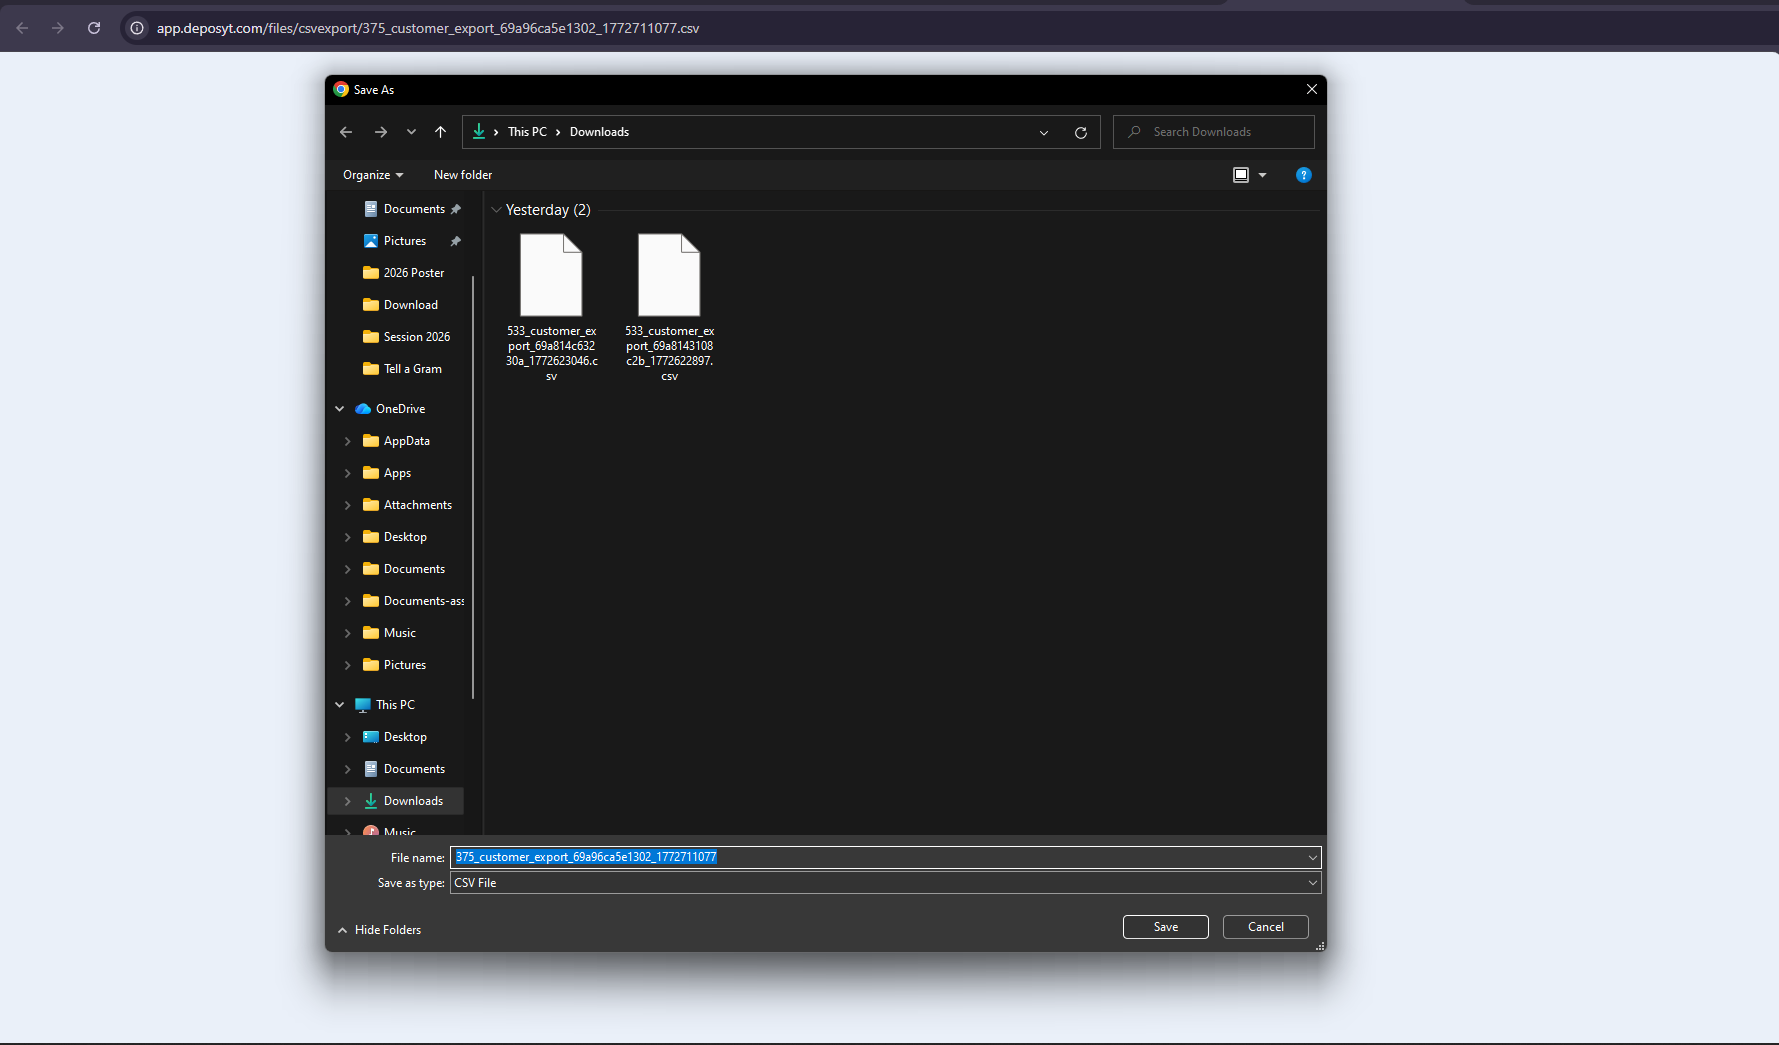Image resolution: width=1779 pixels, height=1045 pixels.
Task: Open recent locations dropdown arrow
Action: tap(411, 132)
